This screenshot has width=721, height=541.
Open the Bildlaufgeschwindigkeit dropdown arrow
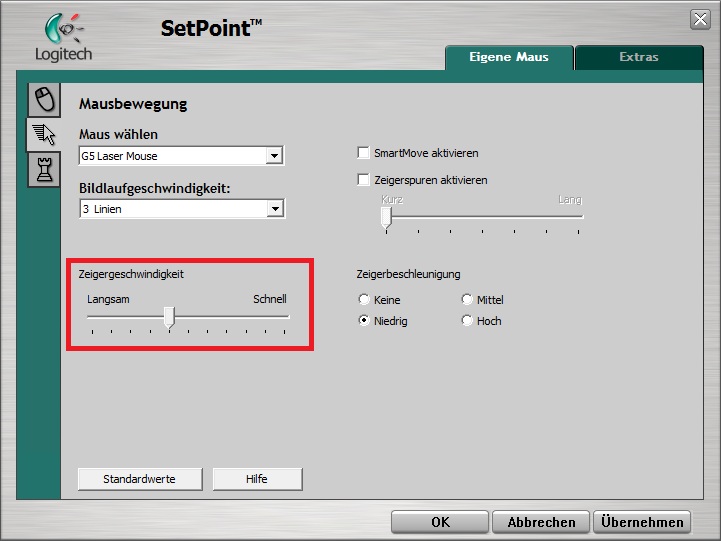click(275, 209)
